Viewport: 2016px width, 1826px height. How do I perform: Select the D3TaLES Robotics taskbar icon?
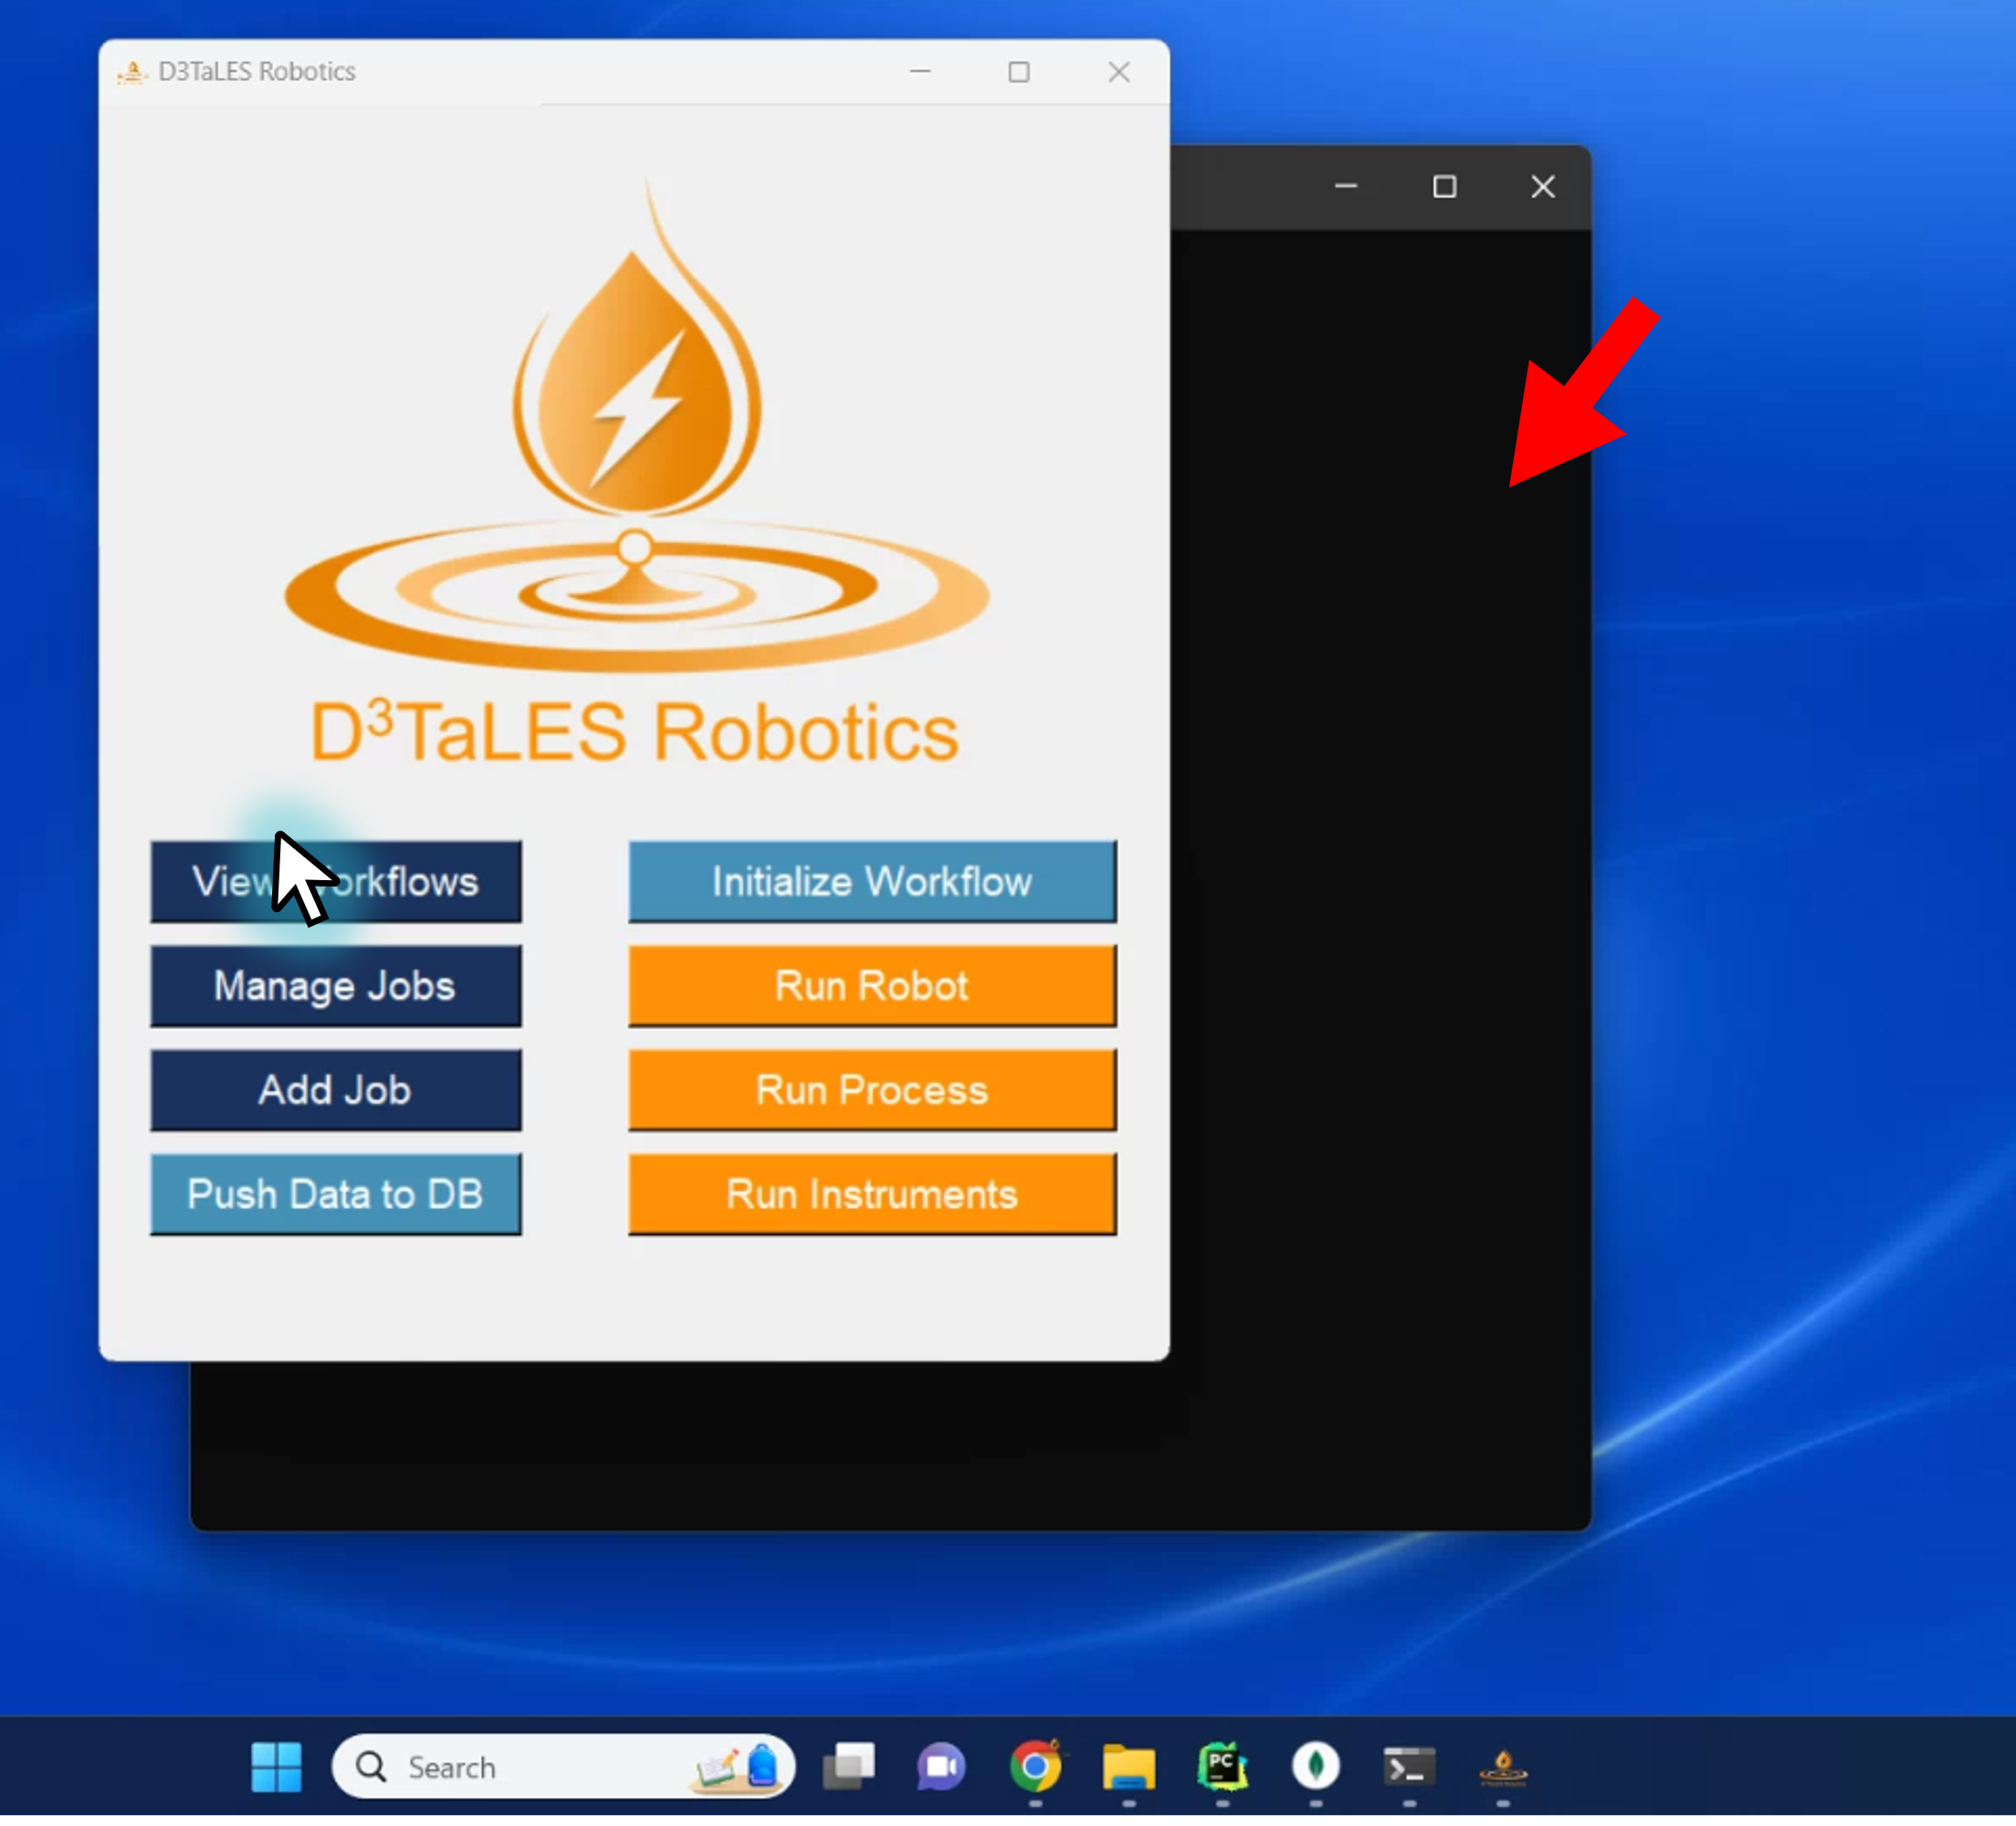pyautogui.click(x=1502, y=1767)
